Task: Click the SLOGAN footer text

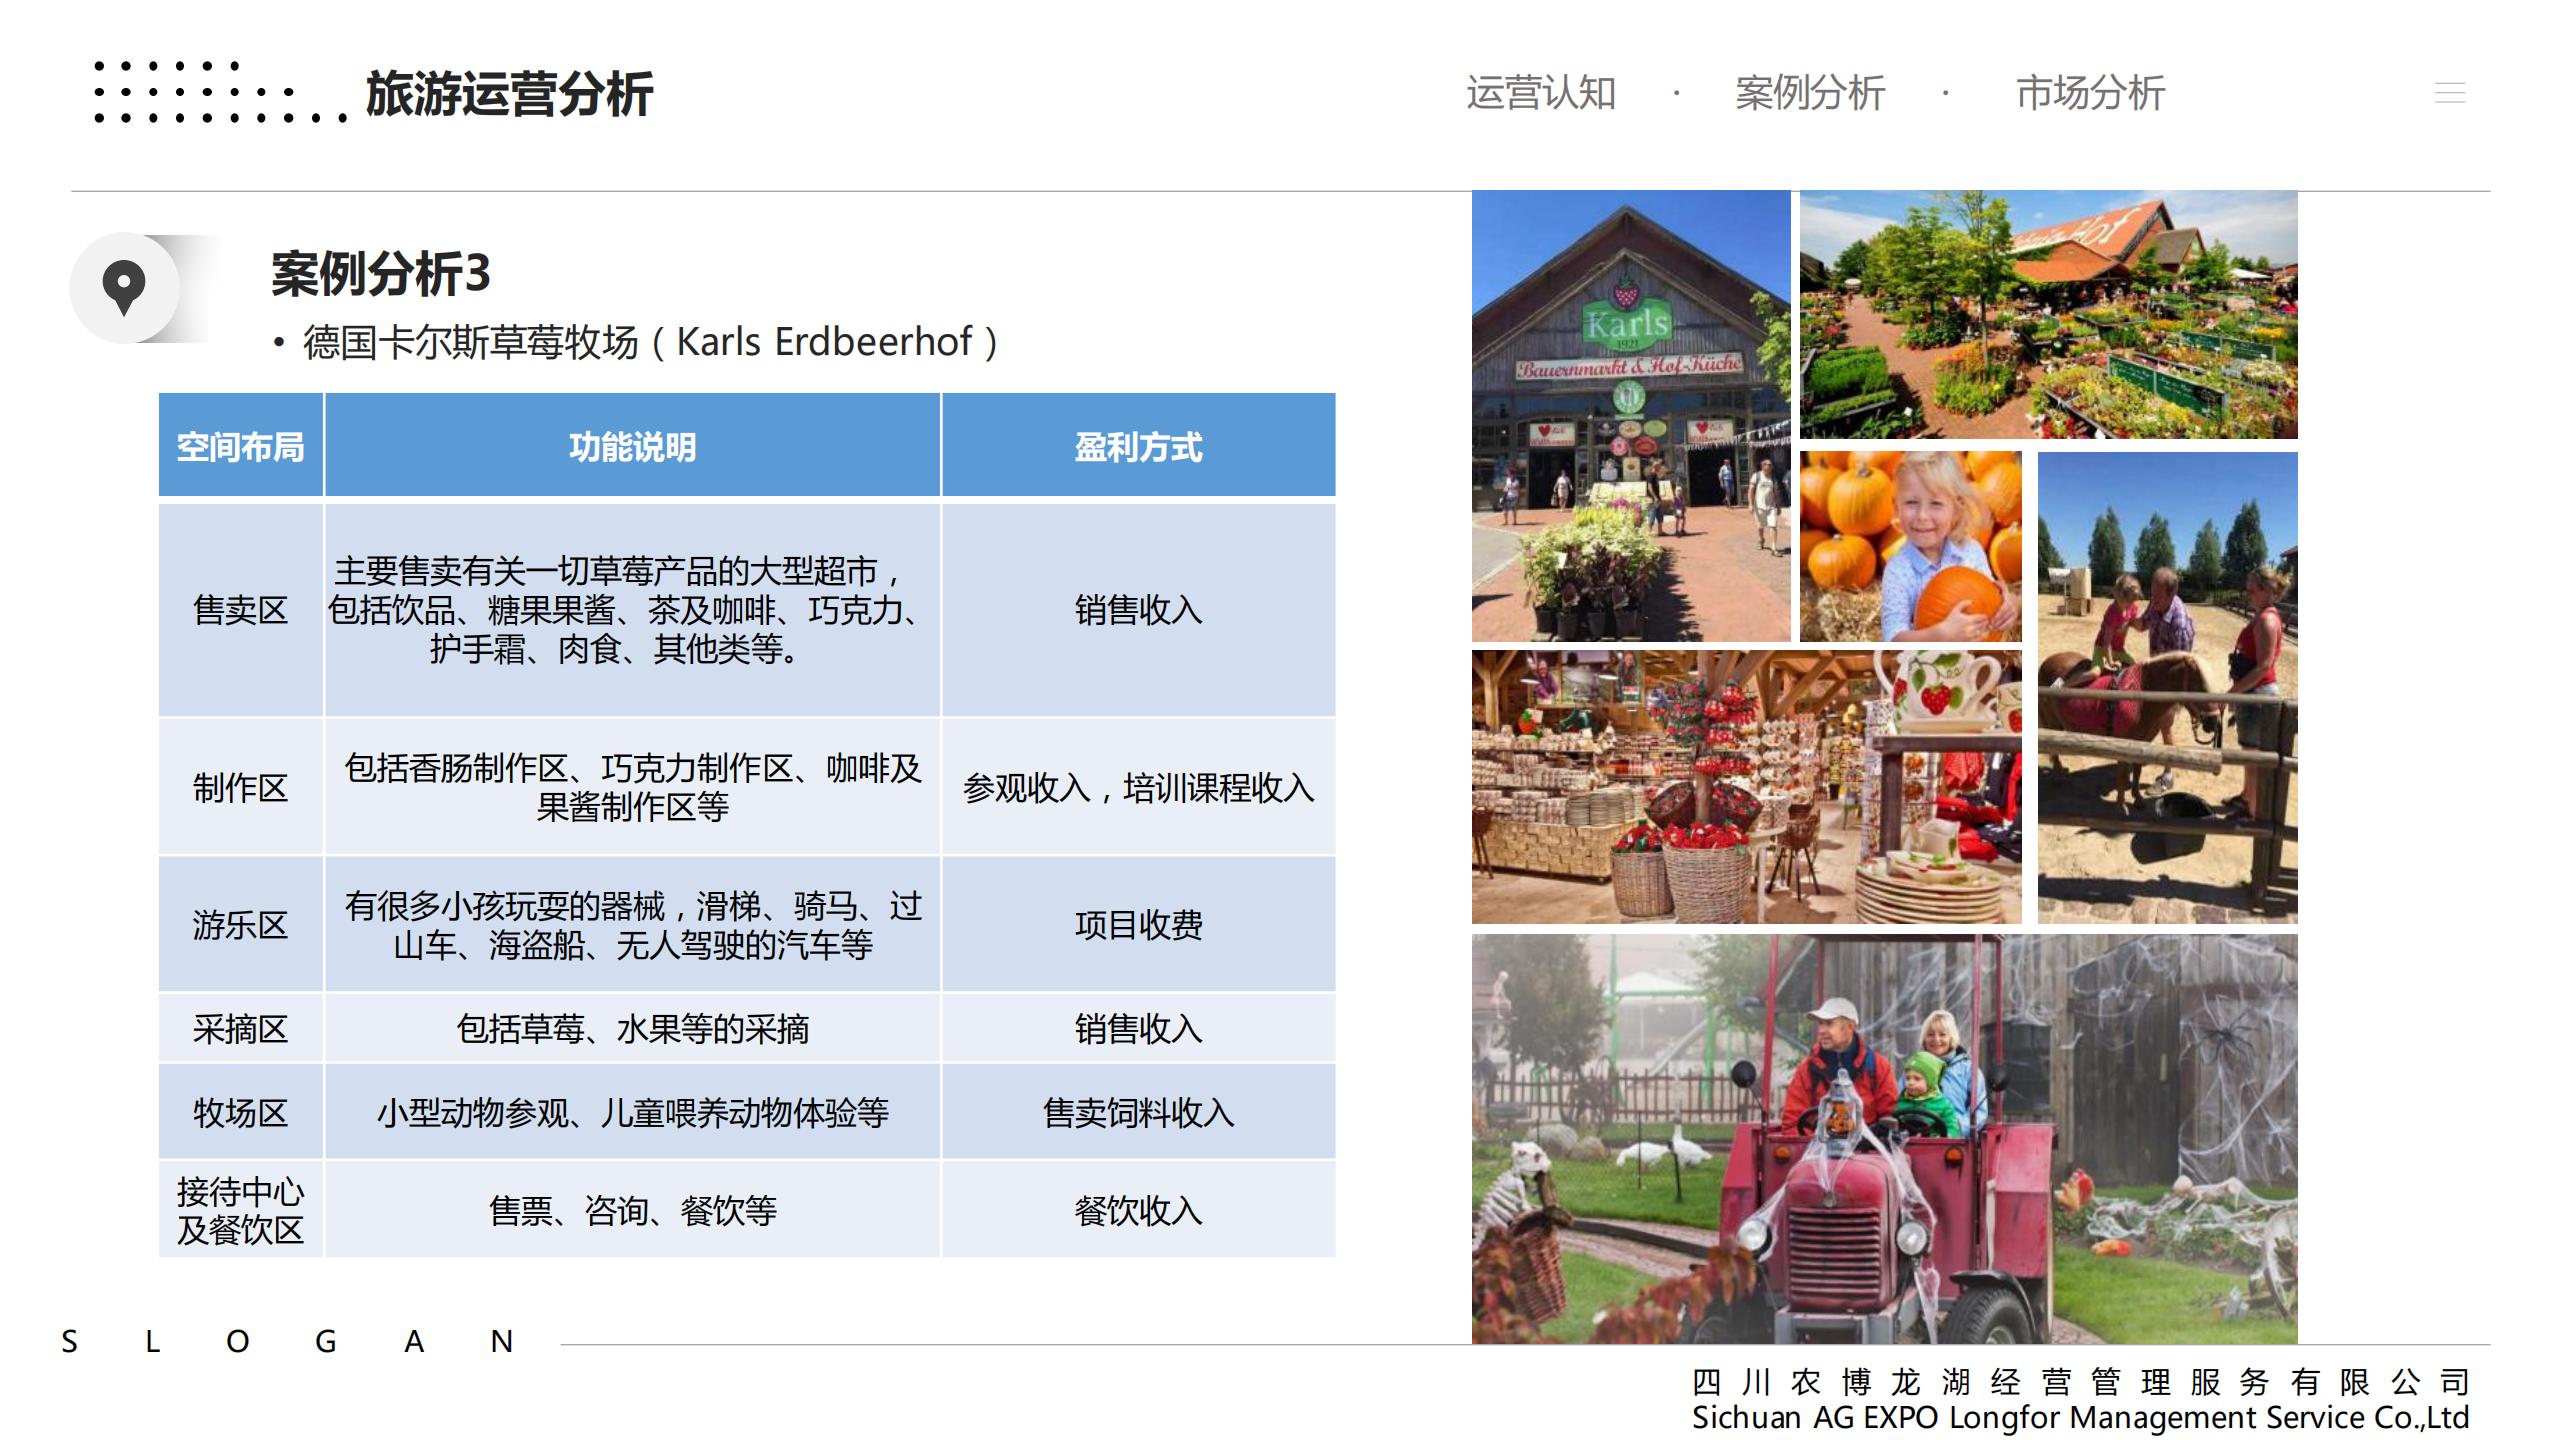Action: (x=288, y=1341)
